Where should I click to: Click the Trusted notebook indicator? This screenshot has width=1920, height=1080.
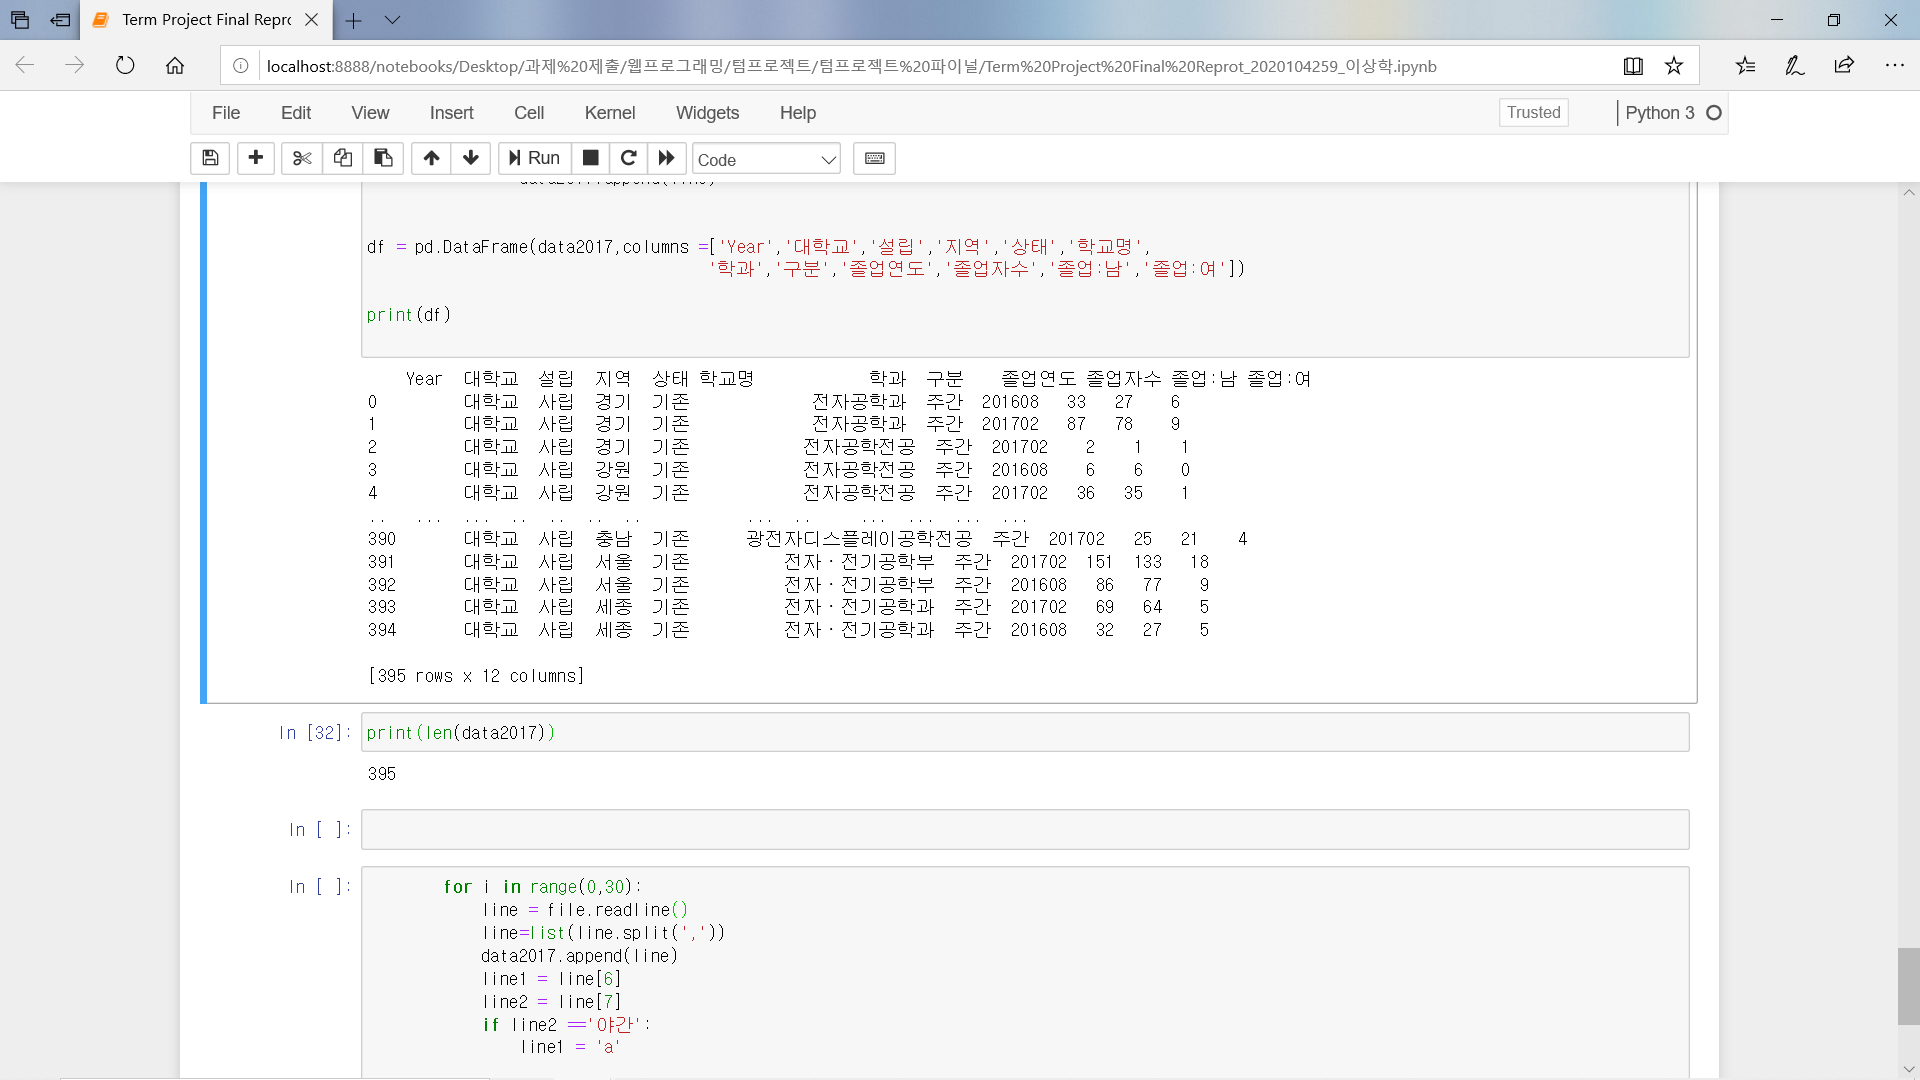[x=1533, y=113]
